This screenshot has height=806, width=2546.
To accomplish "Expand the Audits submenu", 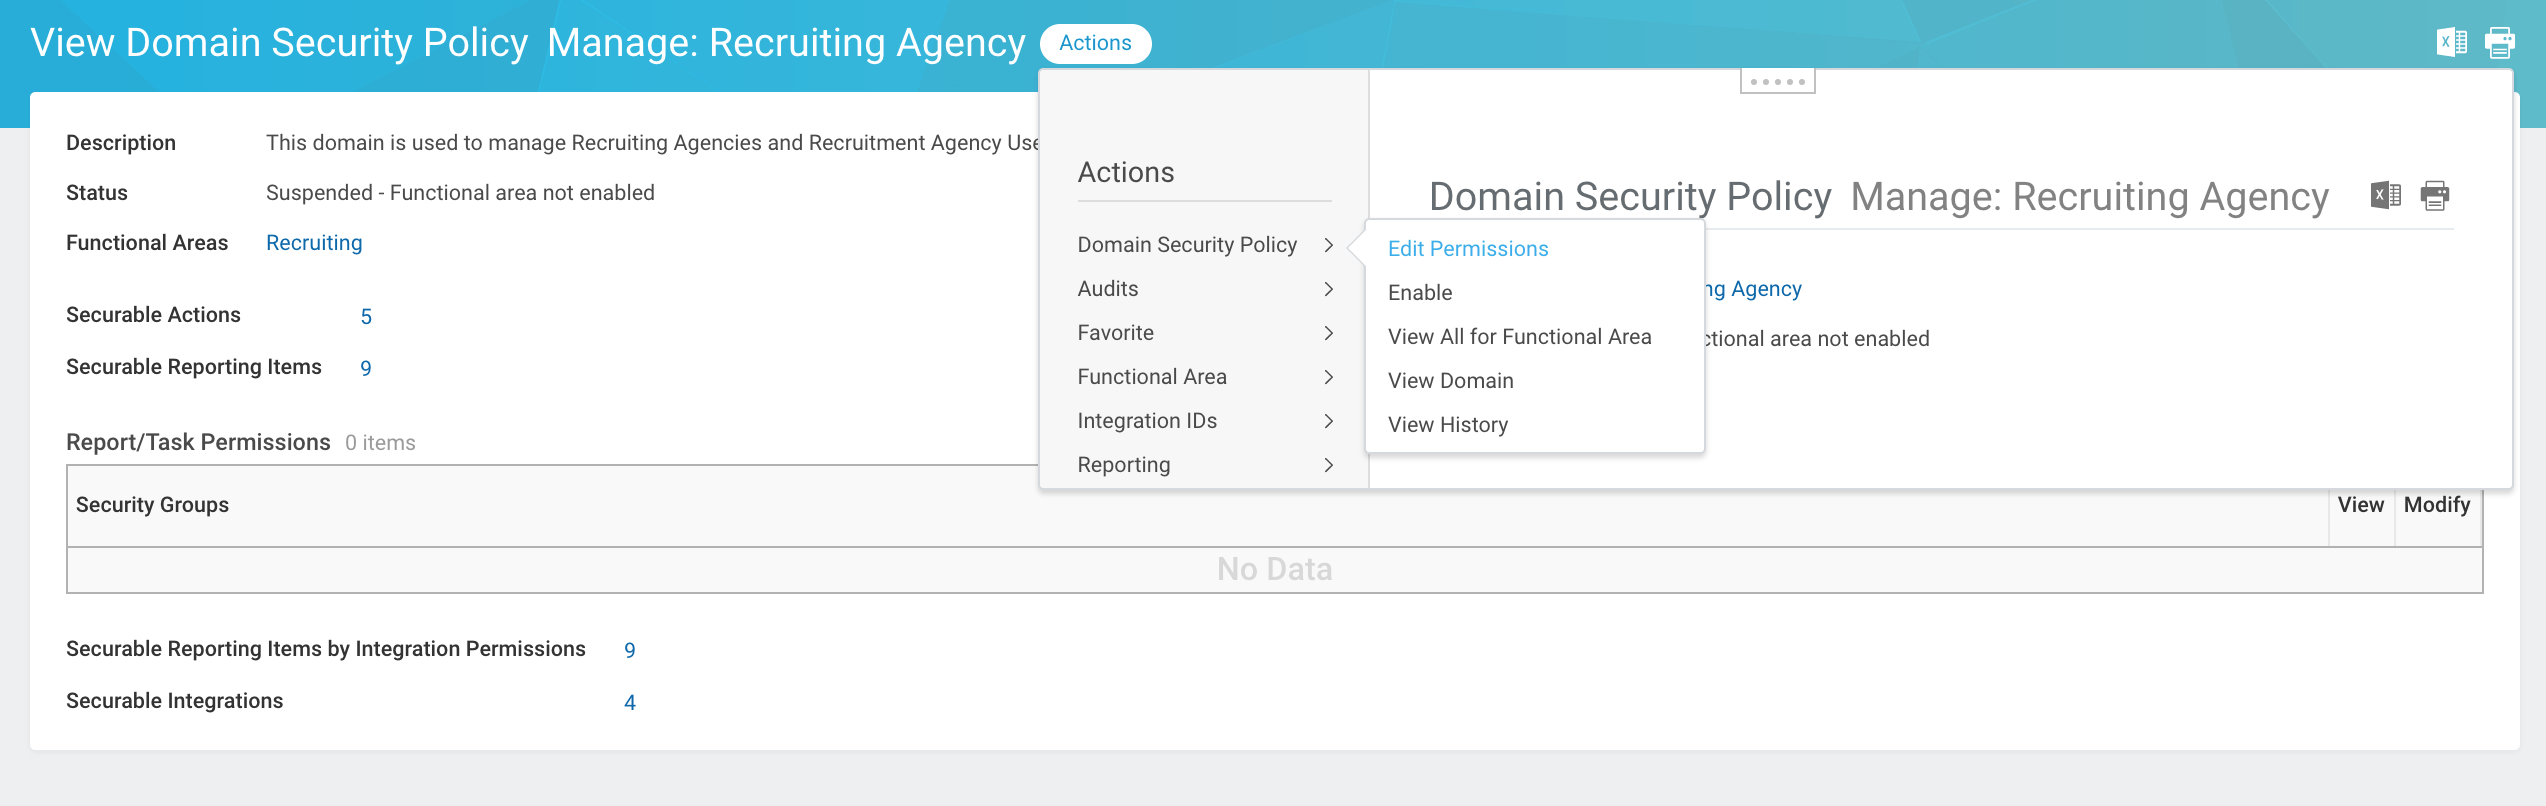I will 1107,288.
